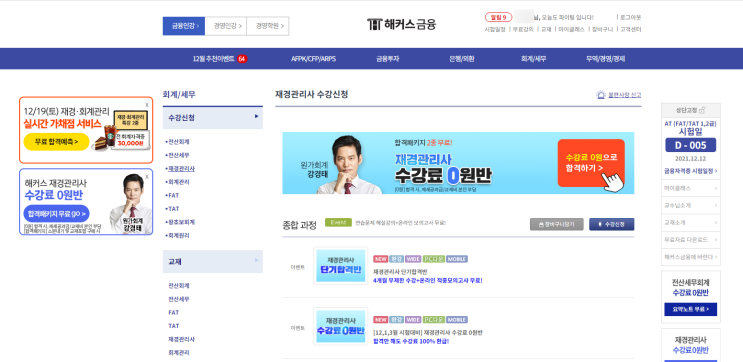Click the 불편사항 신고 link
This screenshot has width=743, height=362.
625,95
